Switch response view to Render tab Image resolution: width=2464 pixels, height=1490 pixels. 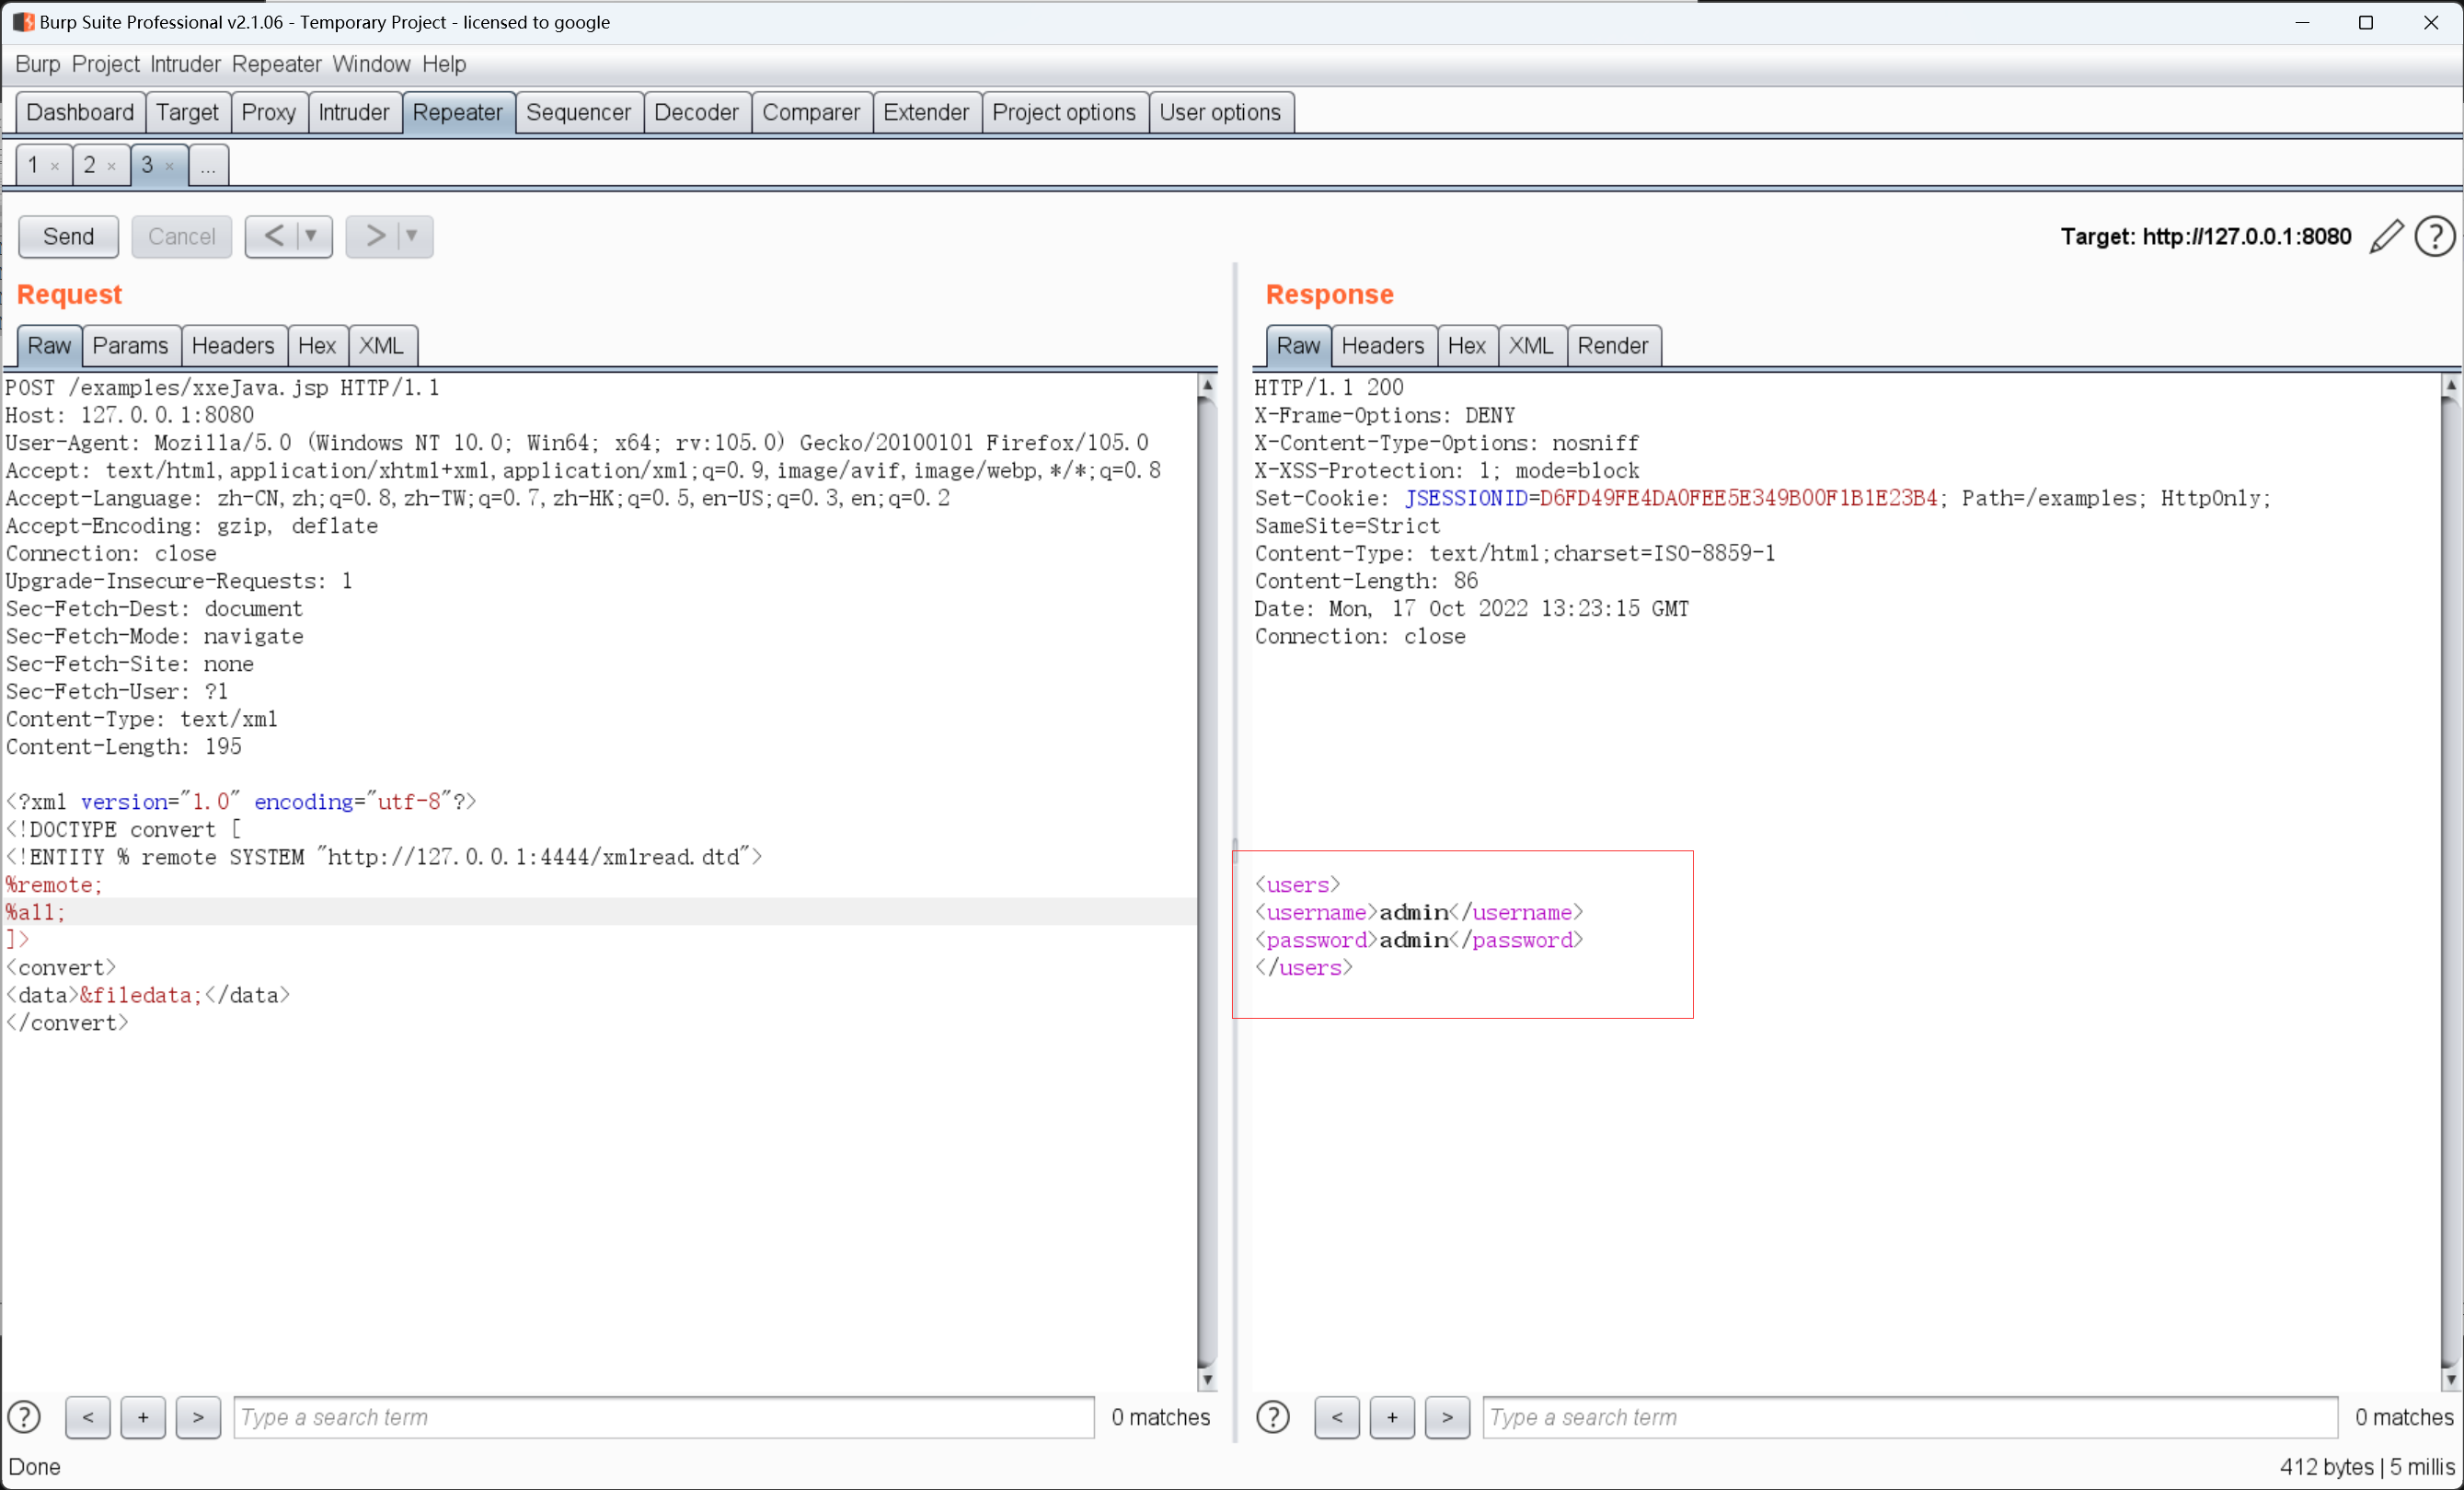1613,346
